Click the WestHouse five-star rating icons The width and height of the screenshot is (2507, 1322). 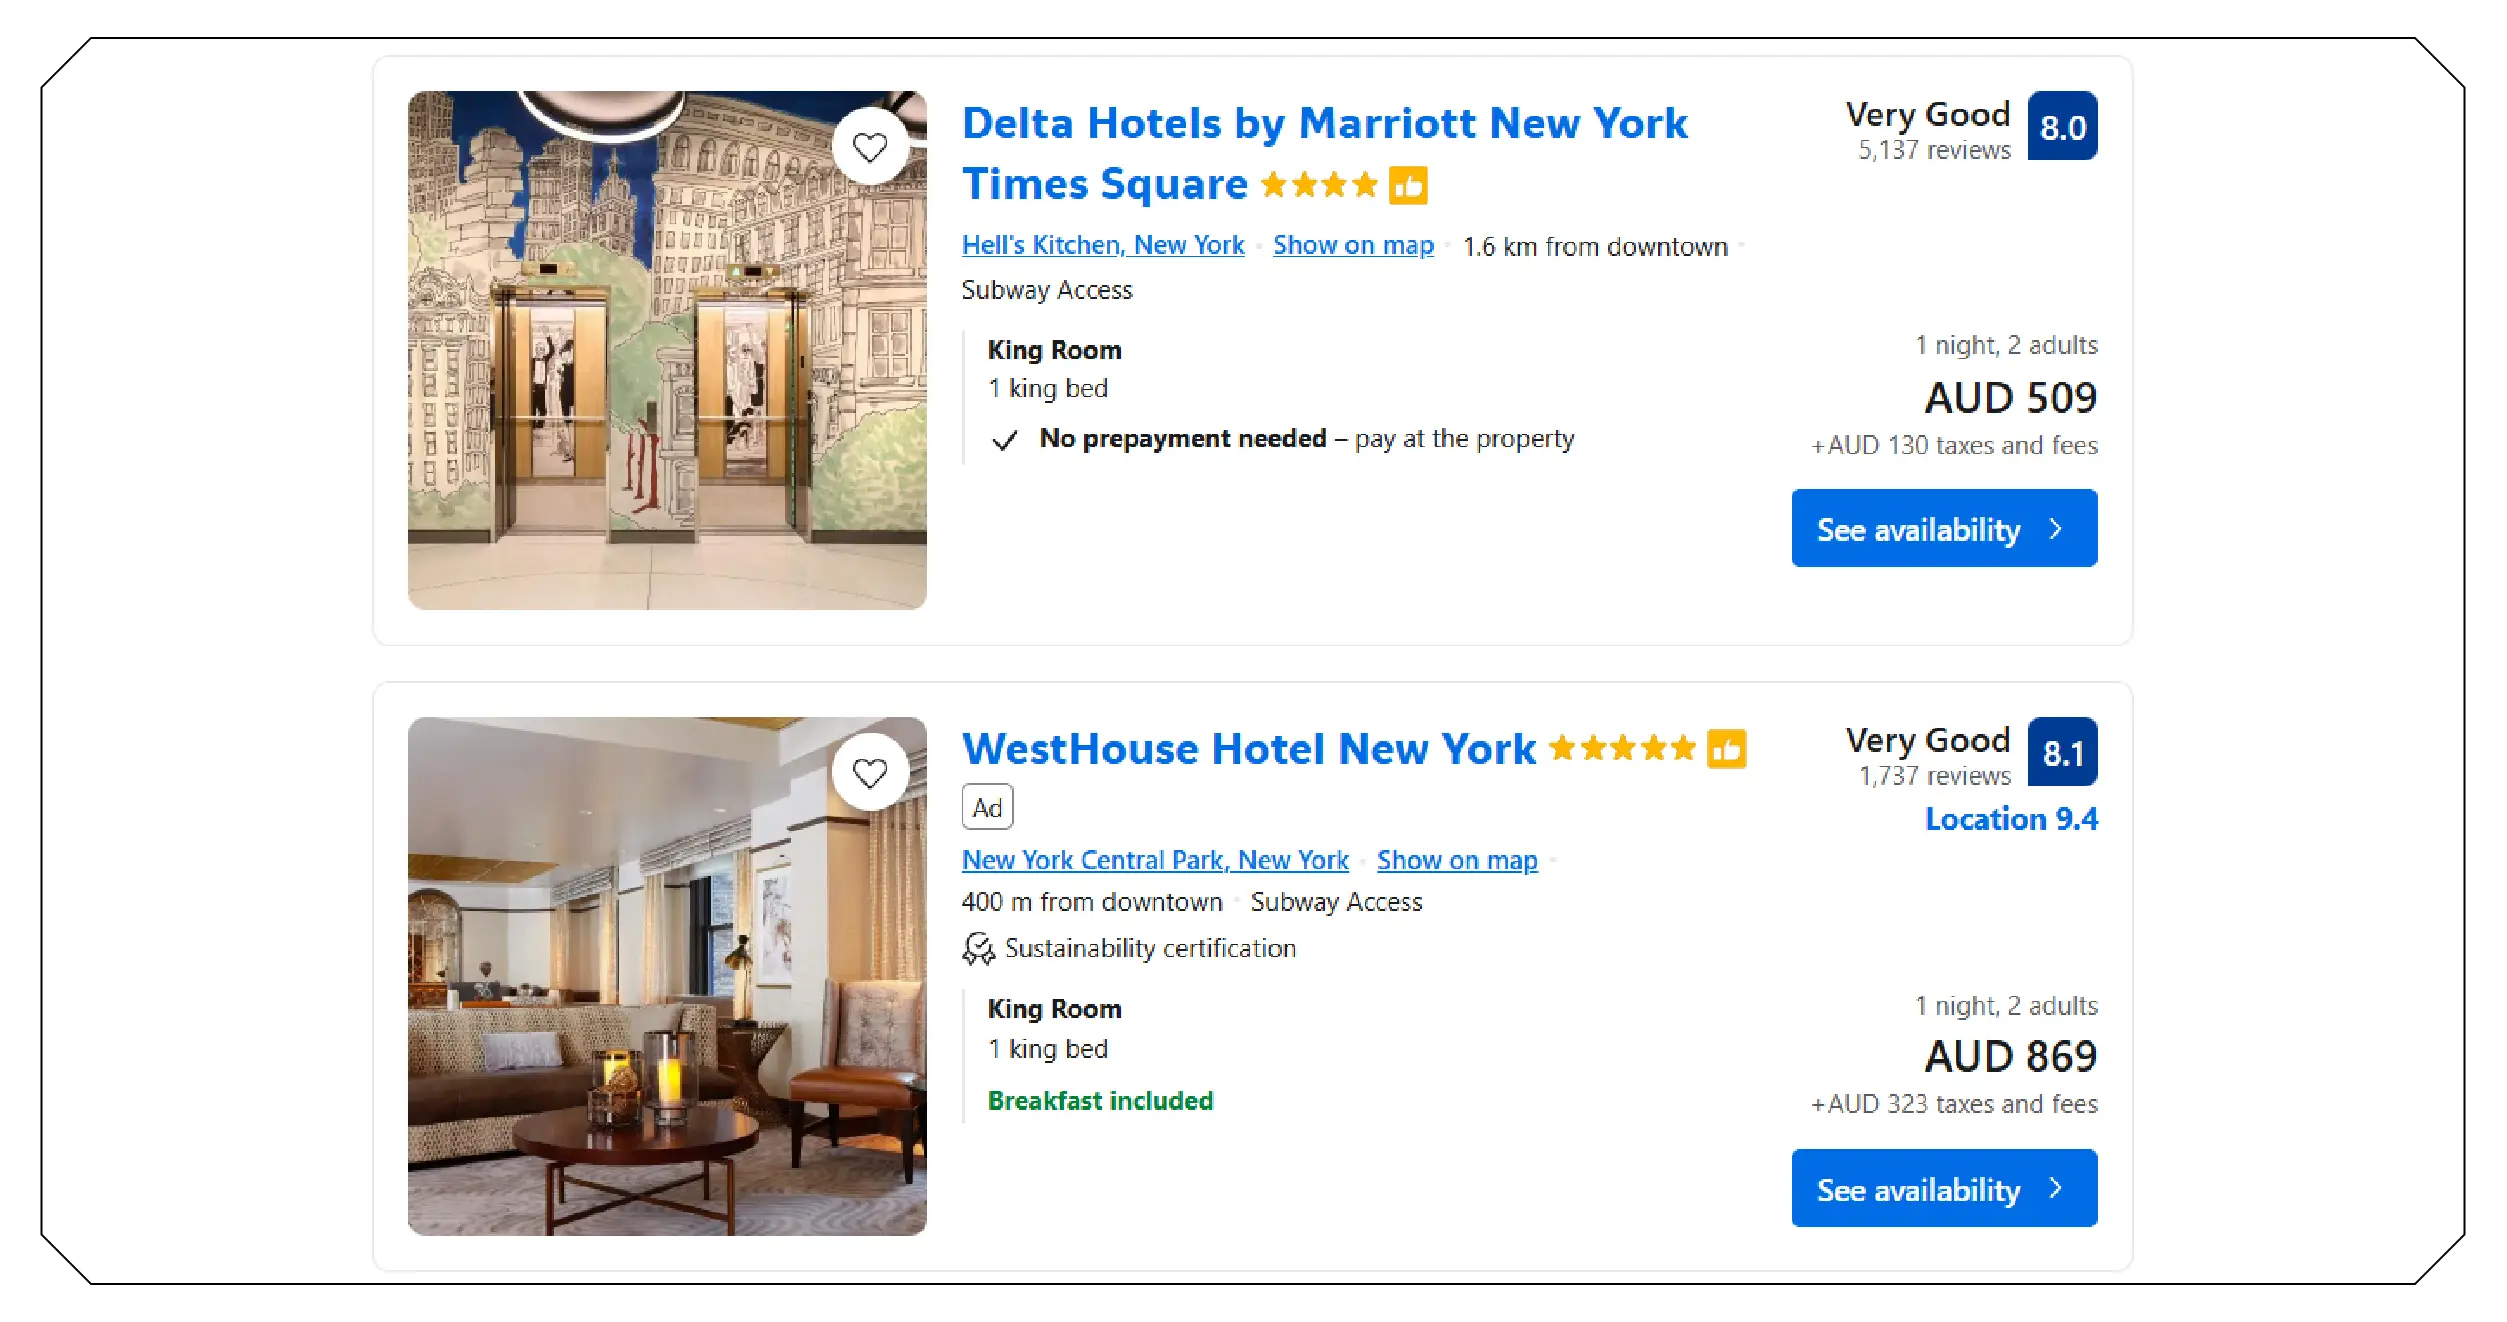point(1622,748)
